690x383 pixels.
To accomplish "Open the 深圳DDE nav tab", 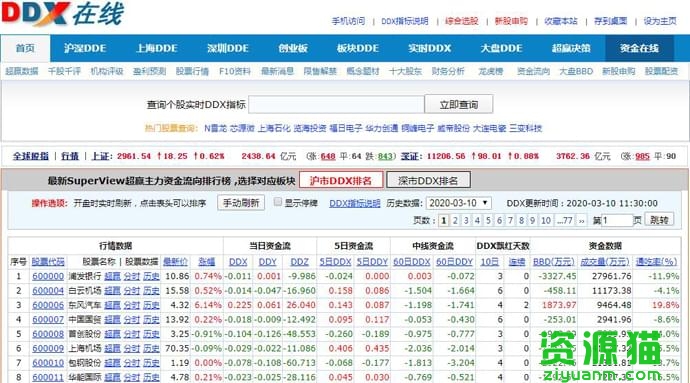I will pos(228,48).
